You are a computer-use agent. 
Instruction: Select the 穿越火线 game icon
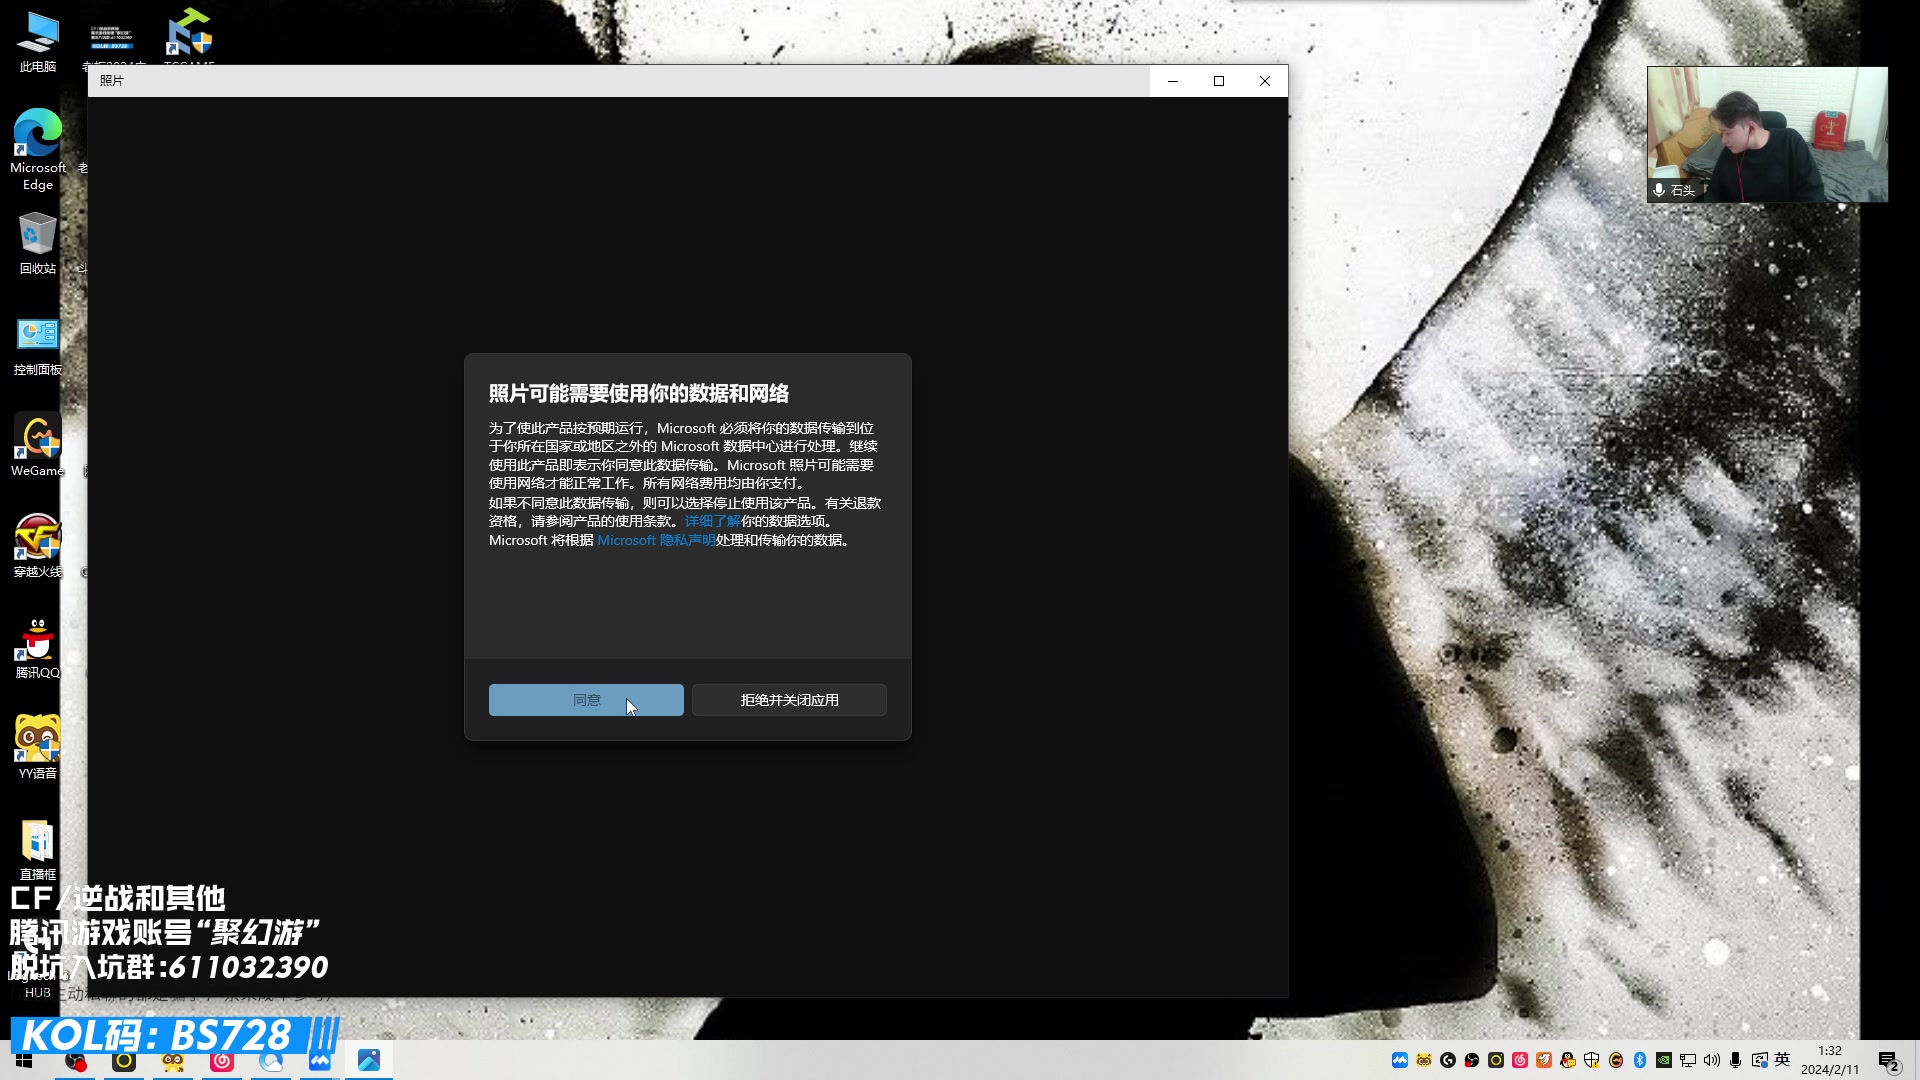(38, 546)
